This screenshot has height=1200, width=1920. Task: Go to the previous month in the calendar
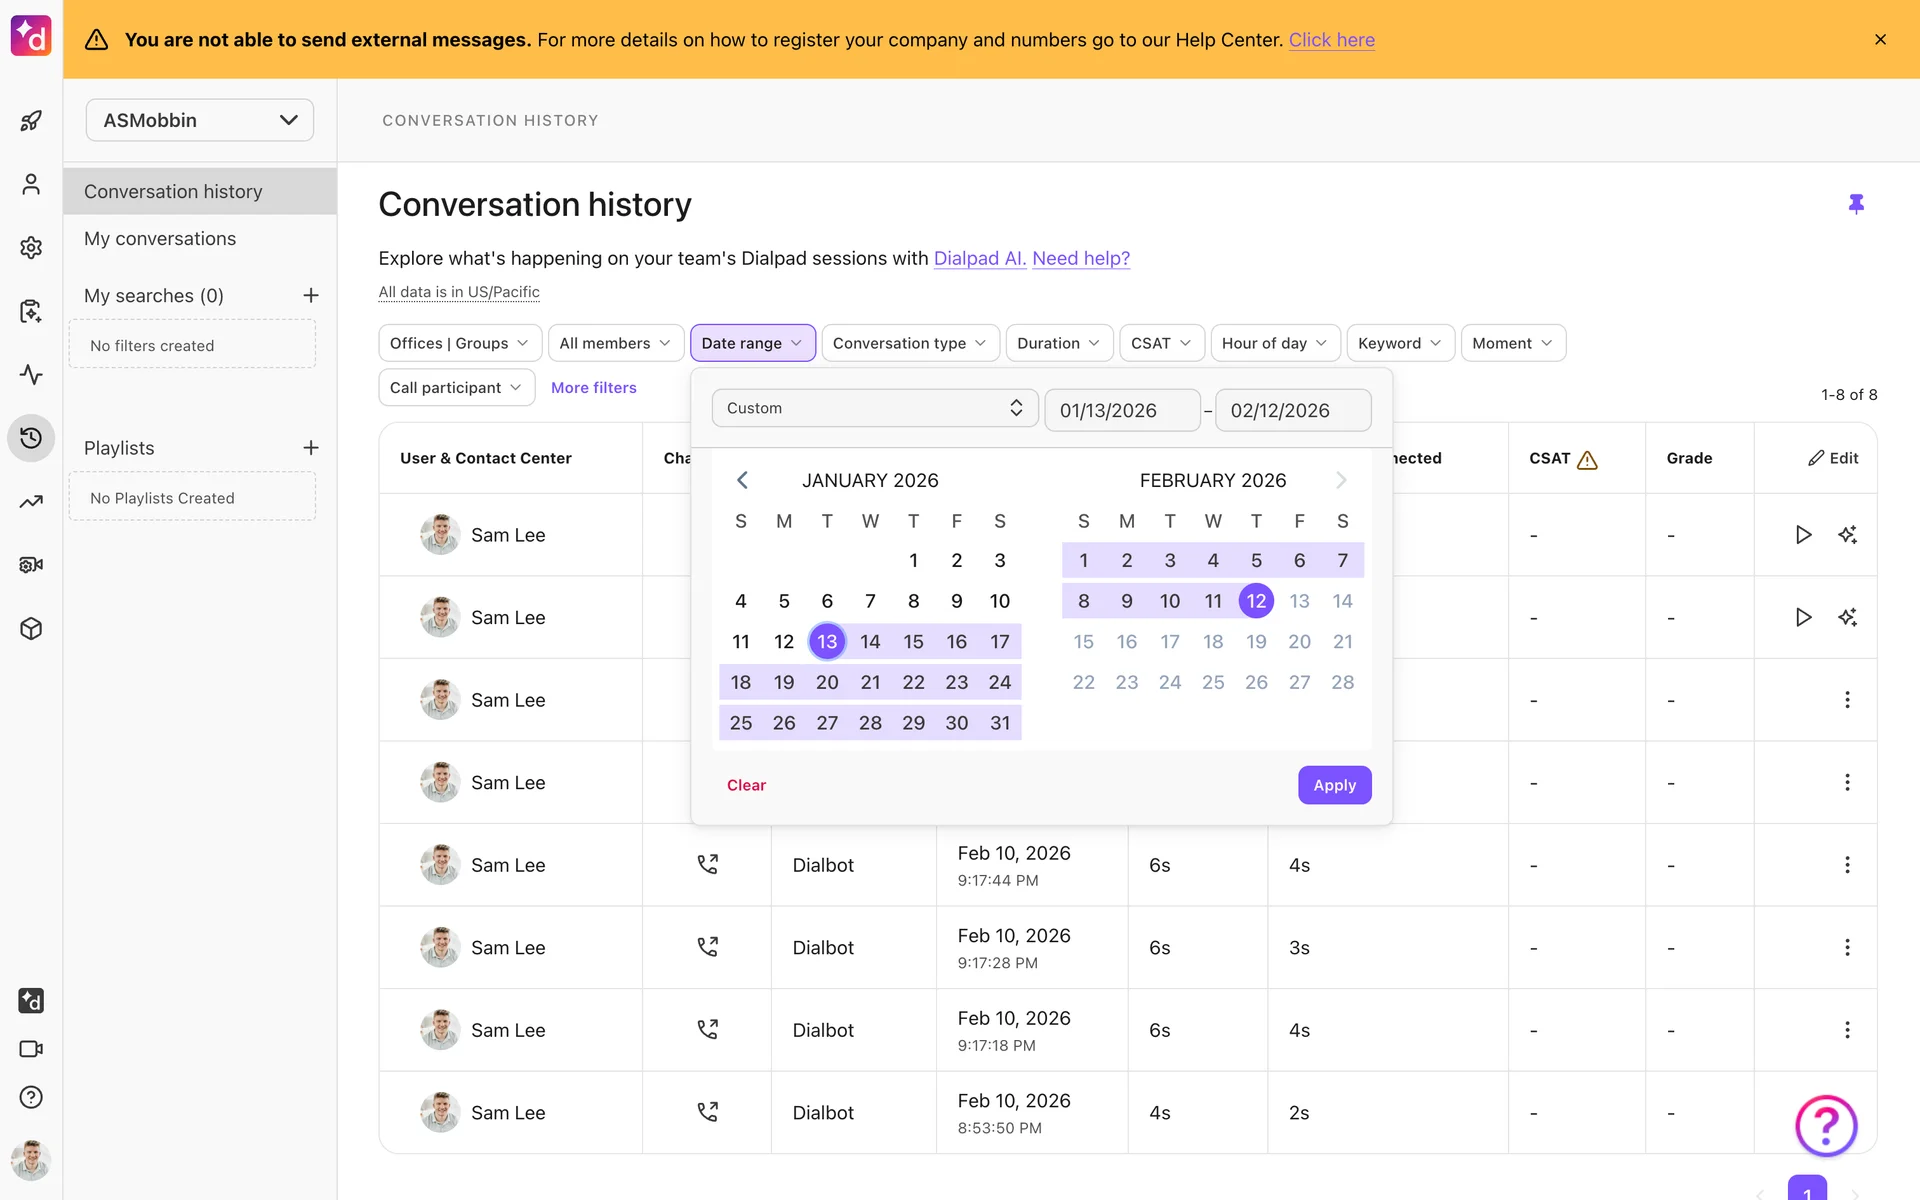742,480
